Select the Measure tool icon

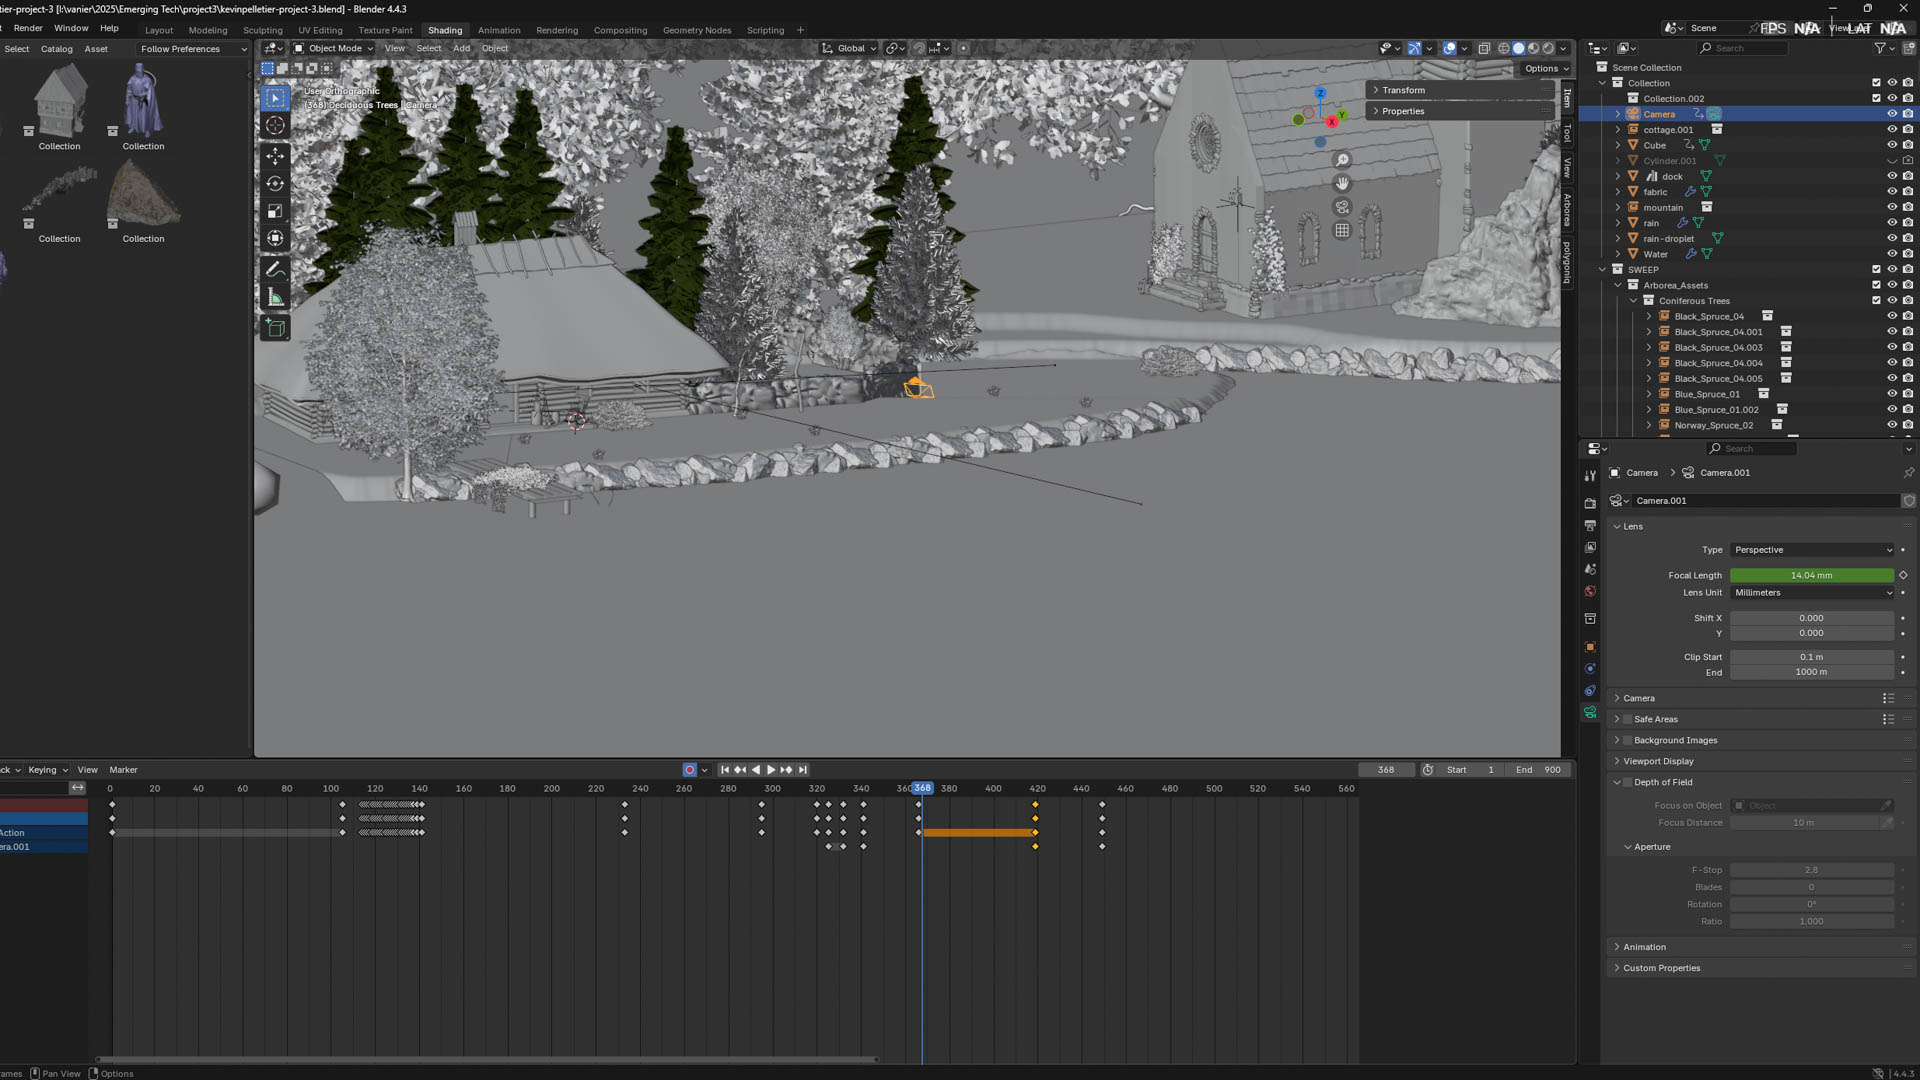pyautogui.click(x=275, y=297)
